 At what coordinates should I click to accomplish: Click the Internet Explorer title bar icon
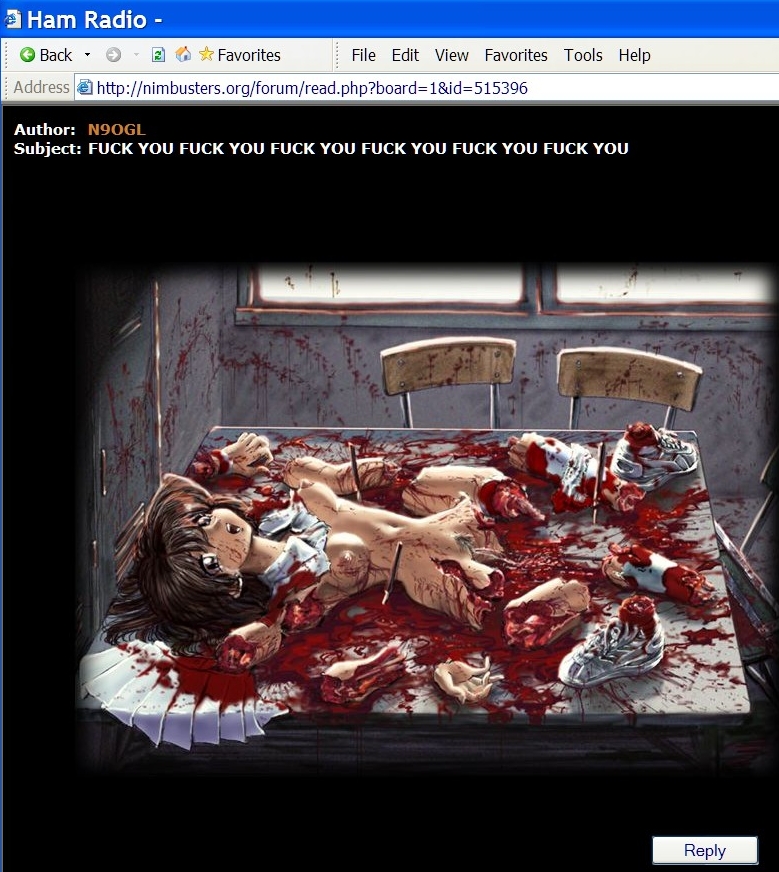[12, 19]
